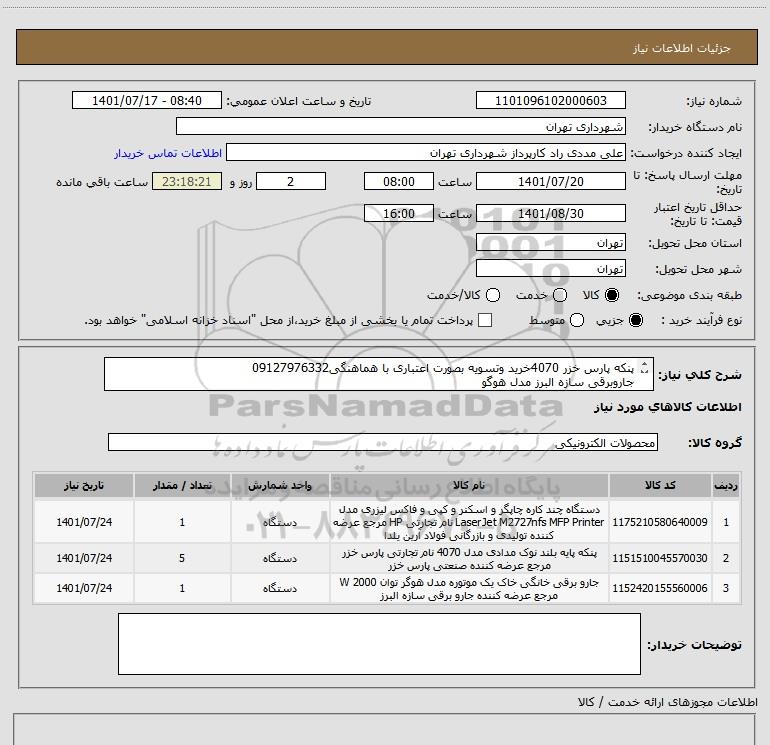770x745 pixels.
Task: Click the need date 1401/07/24 in row 3
Action: pyautogui.click(x=84, y=588)
